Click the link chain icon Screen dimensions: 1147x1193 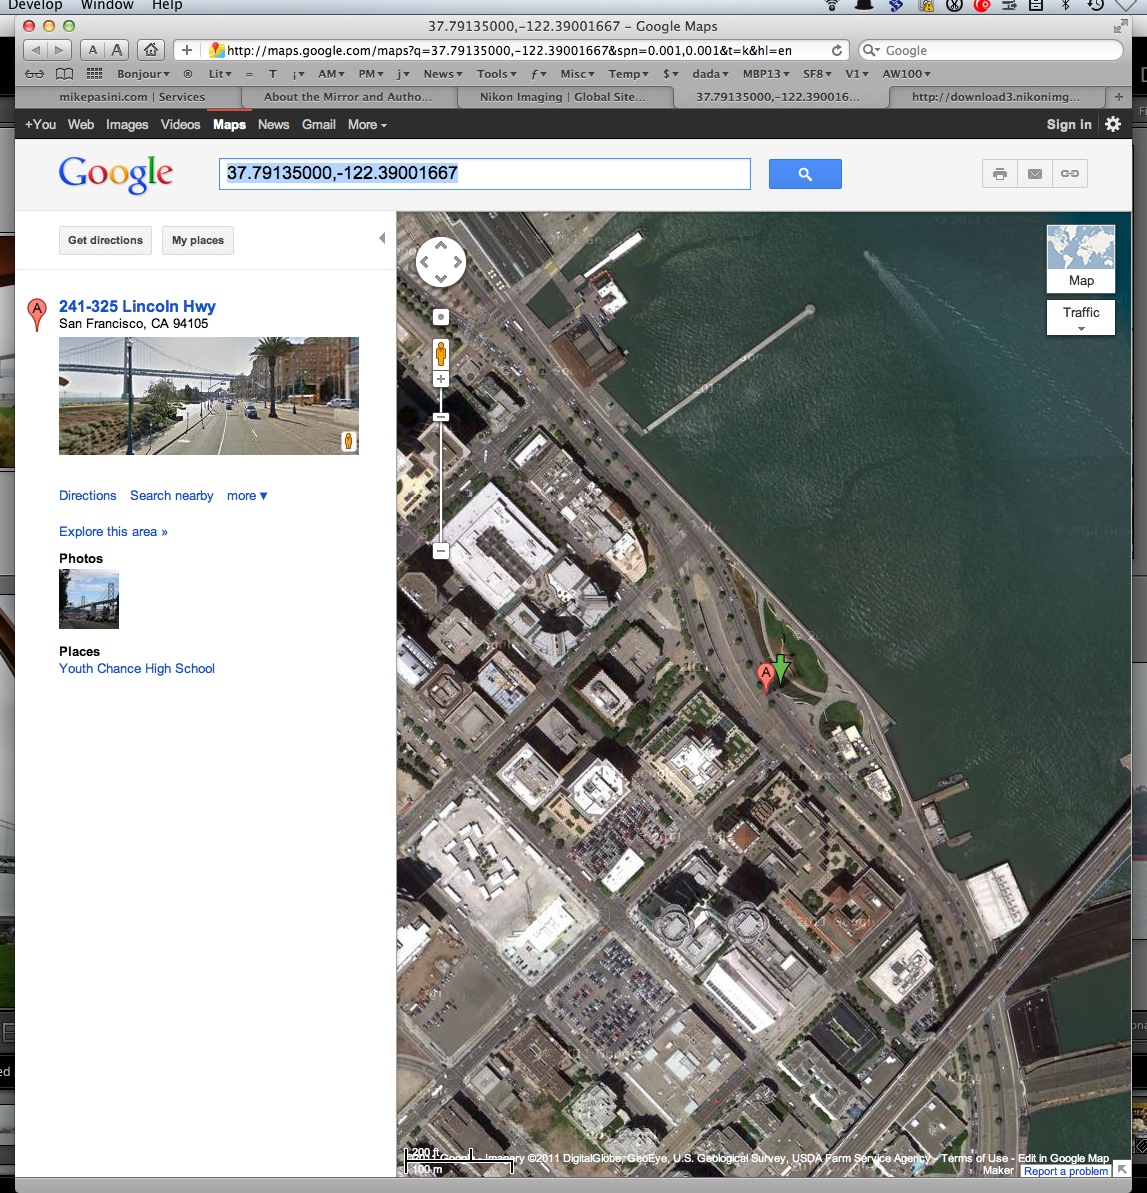click(1070, 174)
